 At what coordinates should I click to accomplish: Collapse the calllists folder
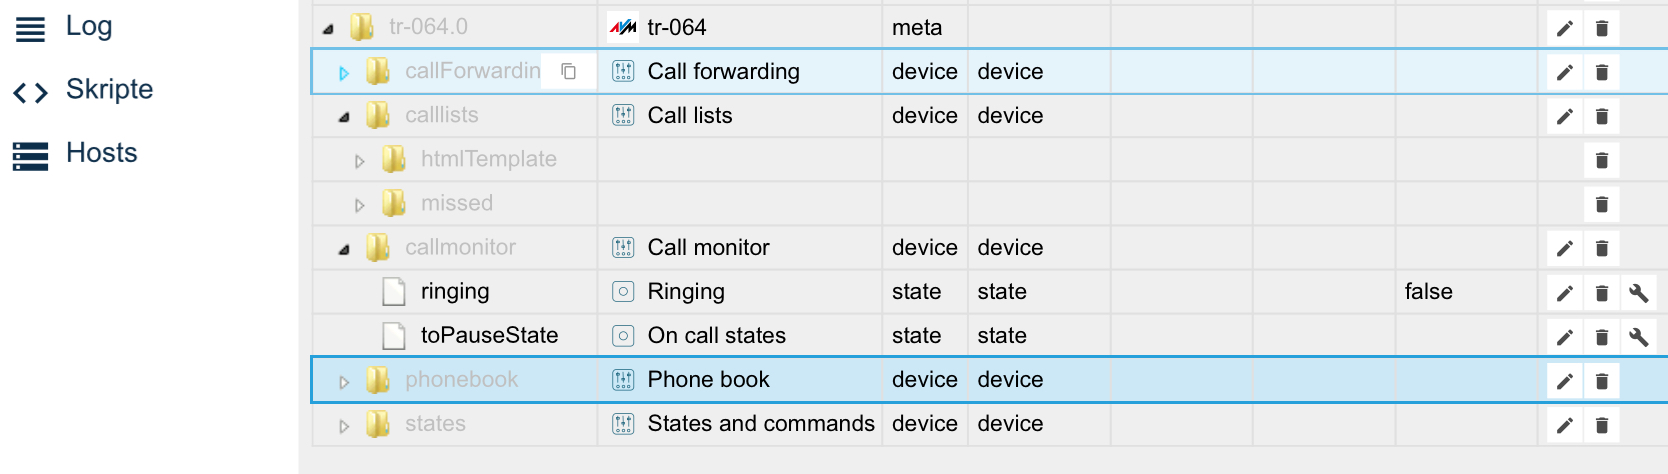click(344, 117)
